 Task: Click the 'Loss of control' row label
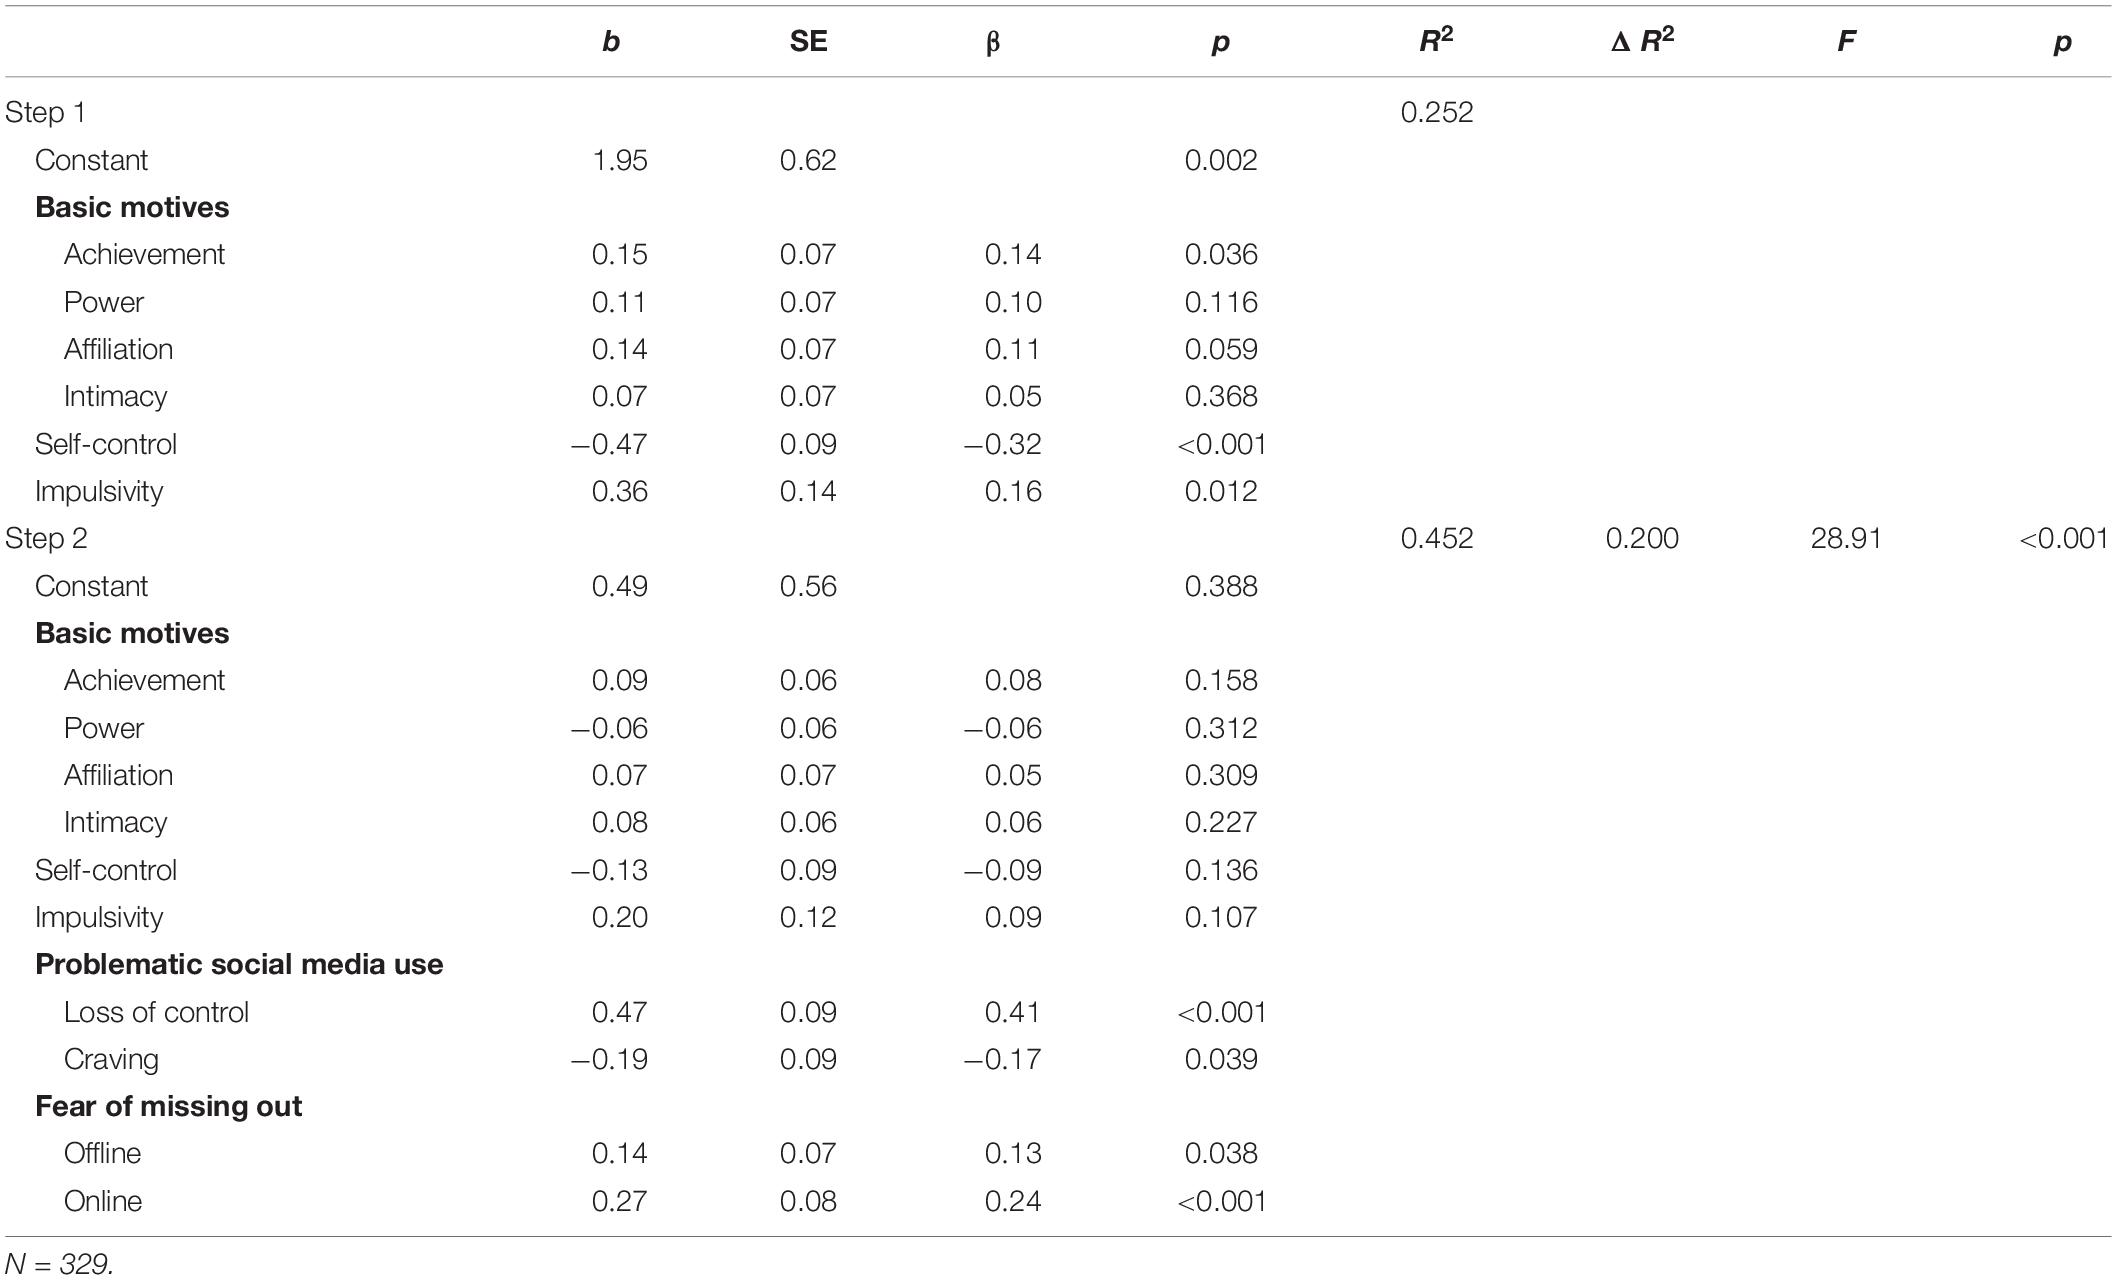pyautogui.click(x=156, y=1012)
